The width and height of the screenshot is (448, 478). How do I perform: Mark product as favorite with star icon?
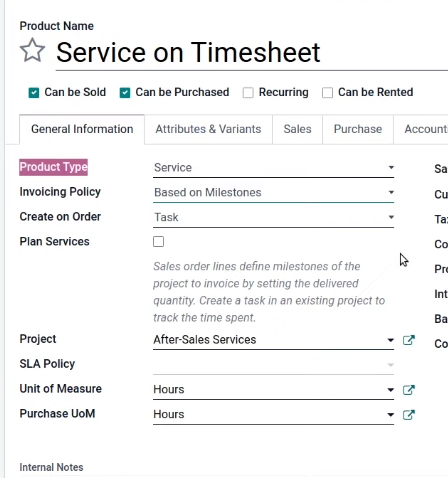[32, 51]
